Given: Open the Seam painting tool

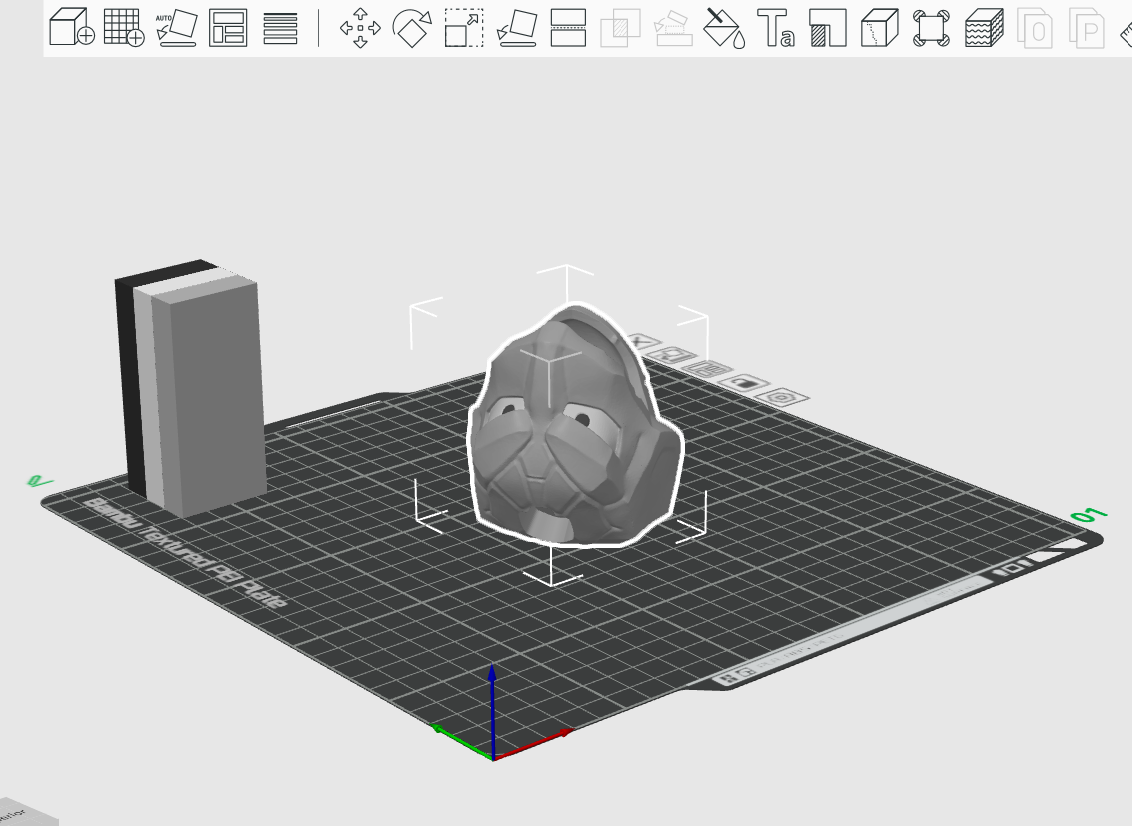Looking at the screenshot, I should pyautogui.click(x=880, y=27).
